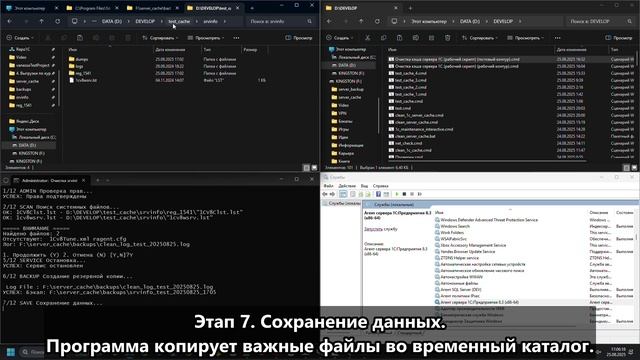Refresh the DEVELOP Explorer window
Screen dimensions: 640x360
click(x=377, y=21)
